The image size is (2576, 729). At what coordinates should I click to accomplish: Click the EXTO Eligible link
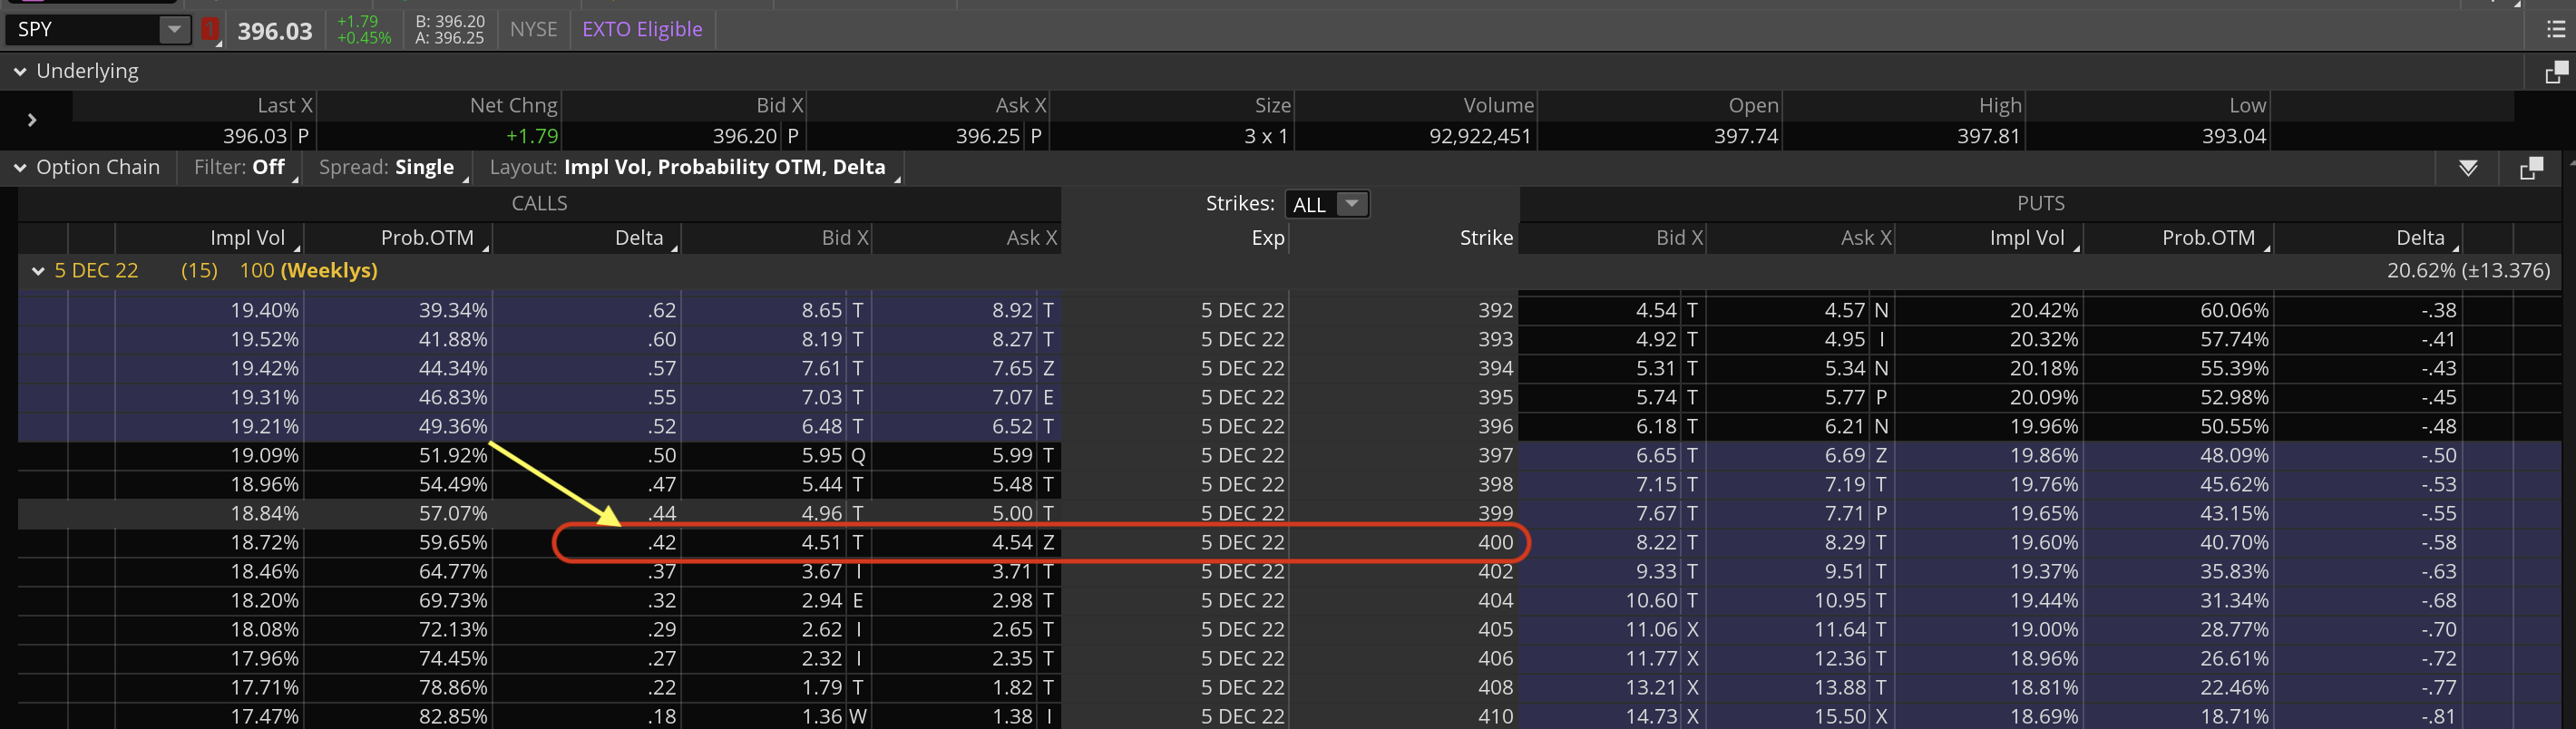(642, 29)
